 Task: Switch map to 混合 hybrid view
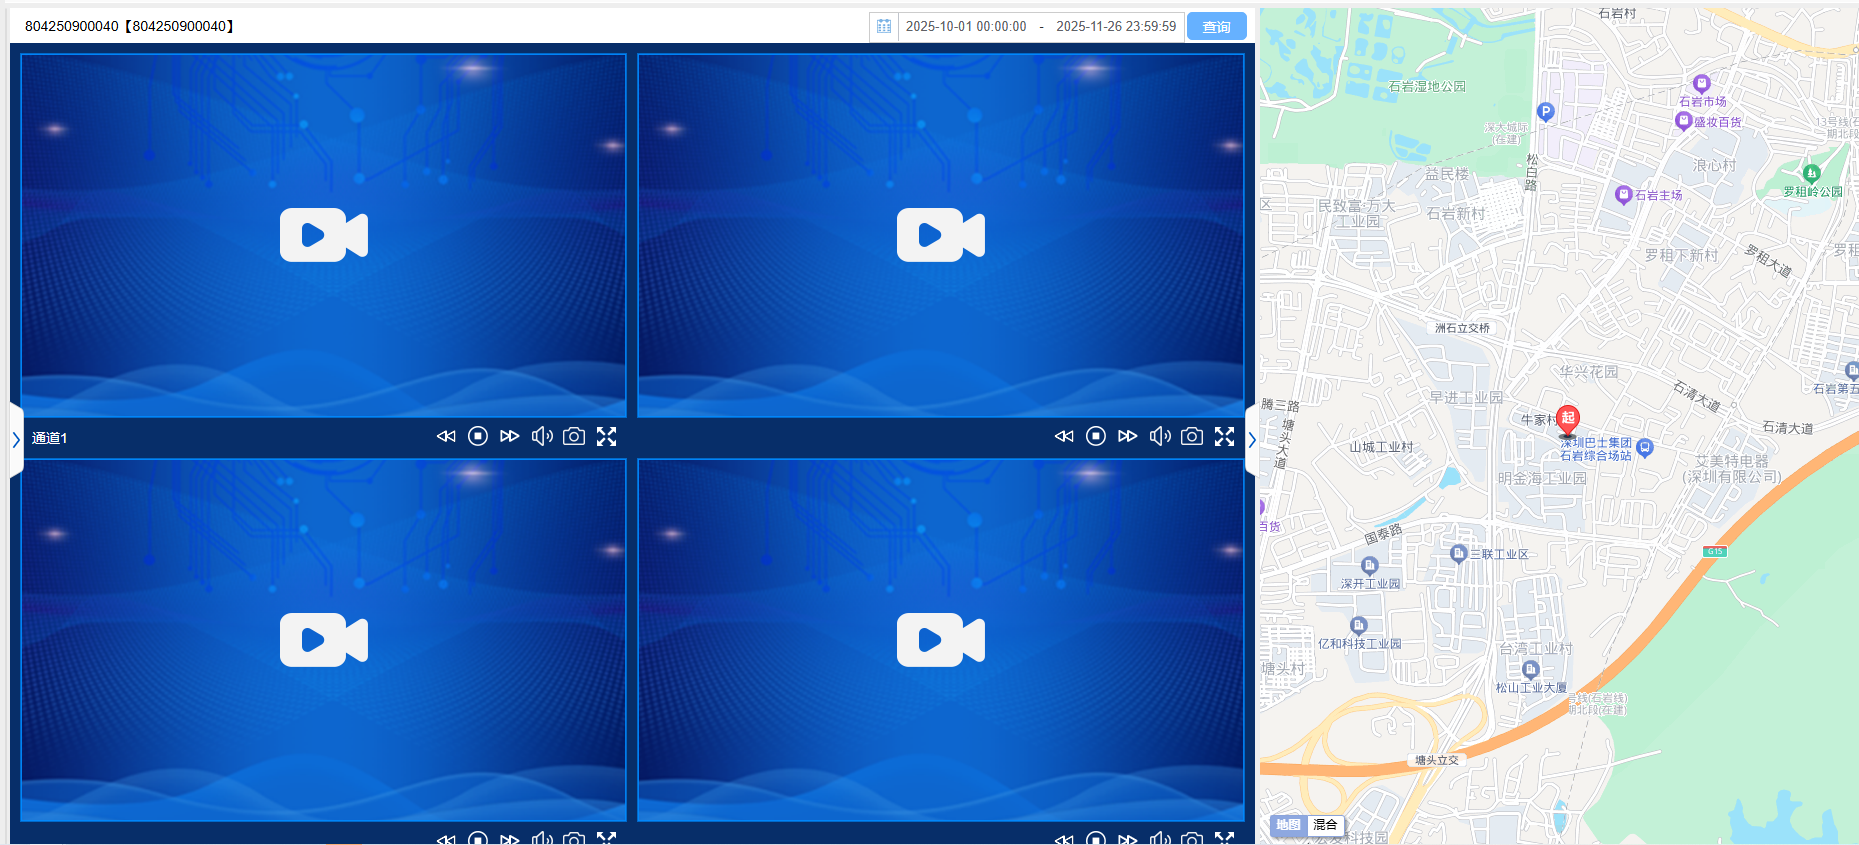(x=1325, y=825)
